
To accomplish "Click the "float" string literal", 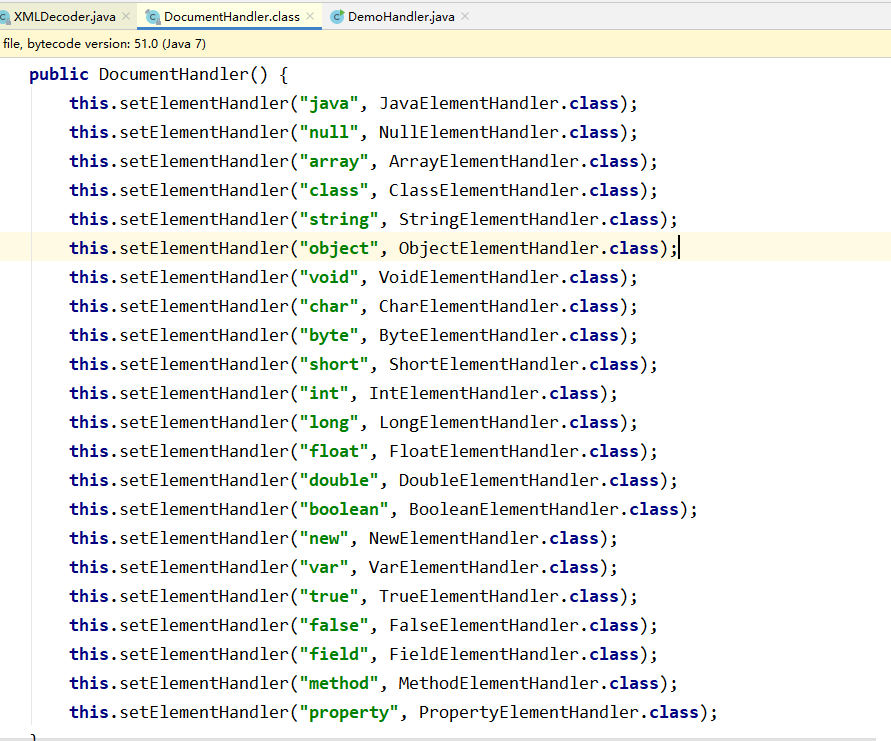I will [332, 451].
